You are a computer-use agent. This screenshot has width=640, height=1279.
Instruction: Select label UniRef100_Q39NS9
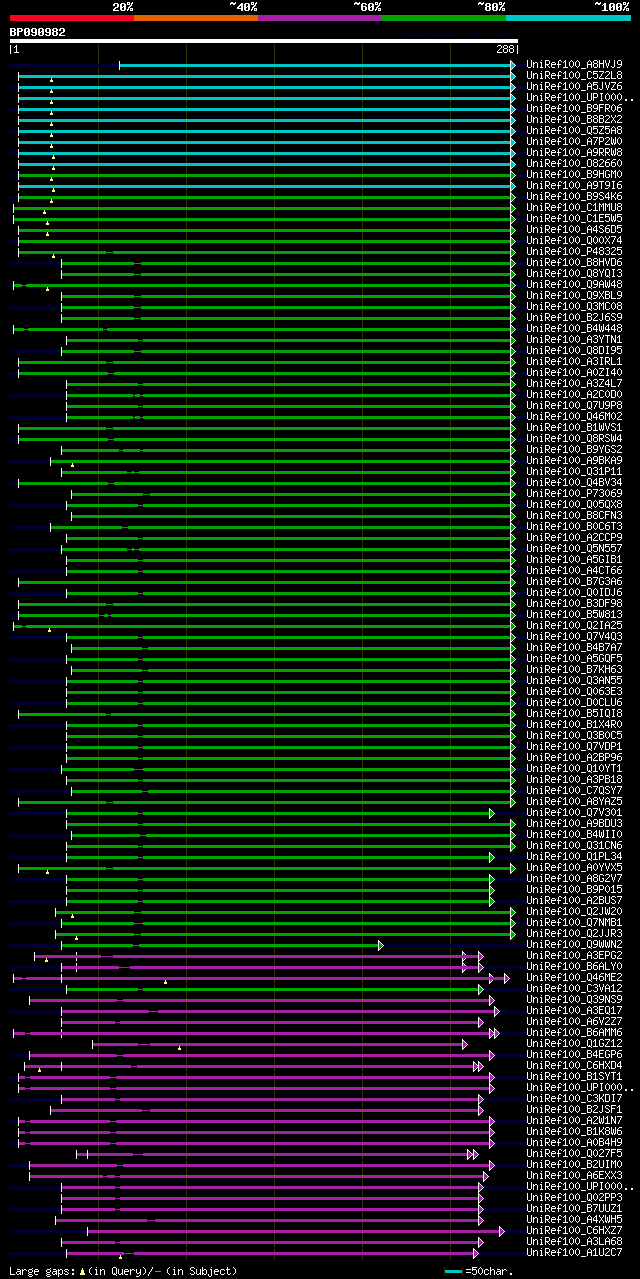574,1000
